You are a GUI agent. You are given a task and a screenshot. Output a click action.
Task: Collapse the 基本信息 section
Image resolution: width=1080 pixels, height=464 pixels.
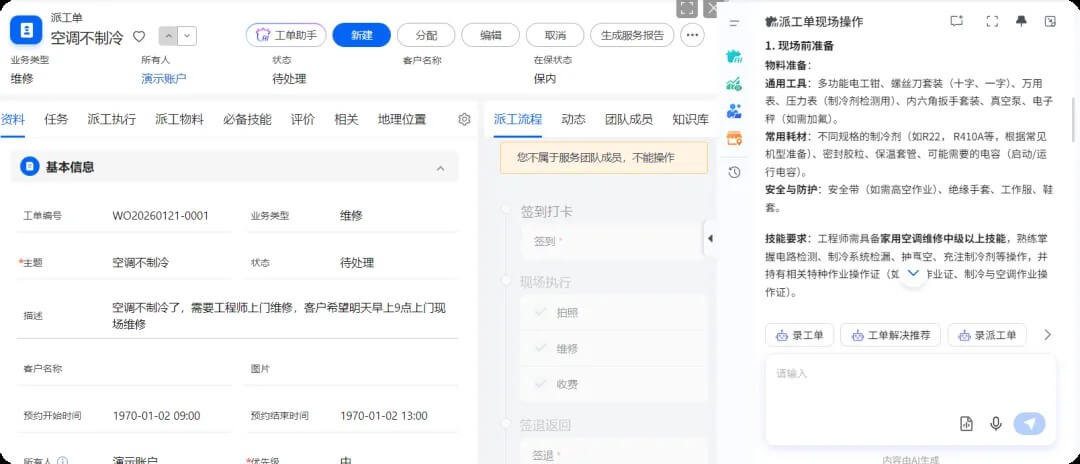(441, 167)
